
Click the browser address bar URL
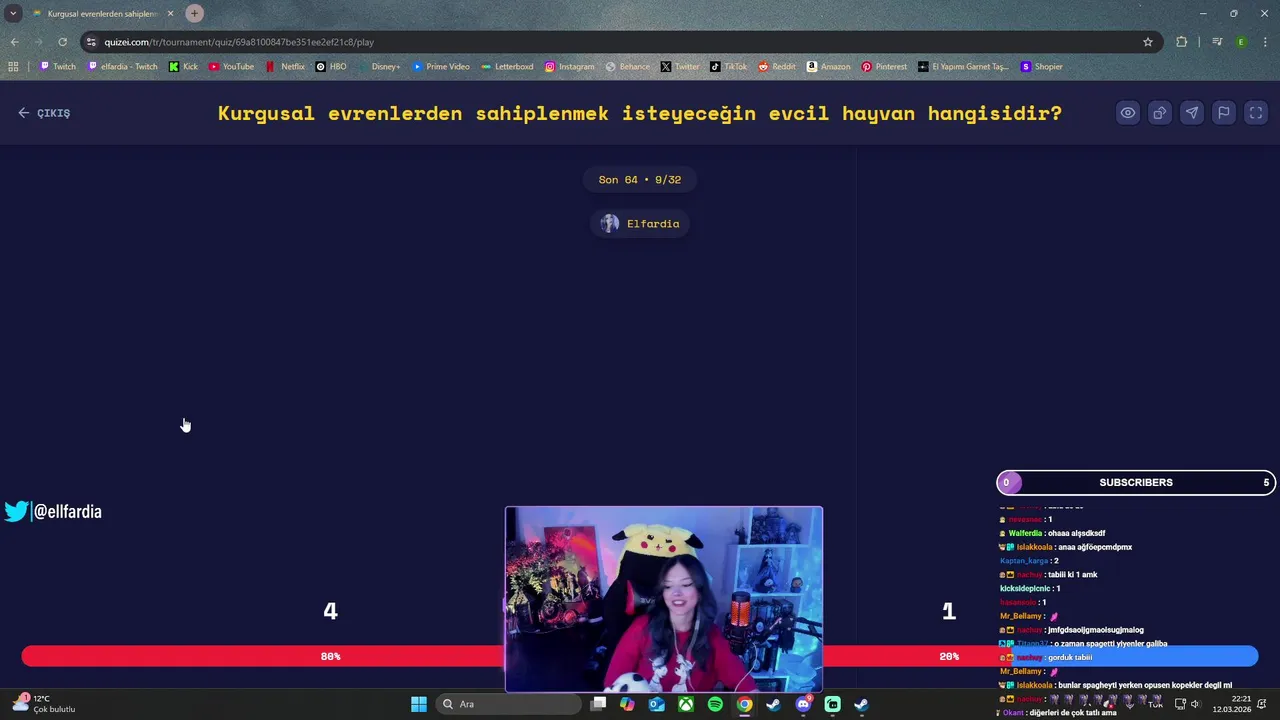[240, 42]
